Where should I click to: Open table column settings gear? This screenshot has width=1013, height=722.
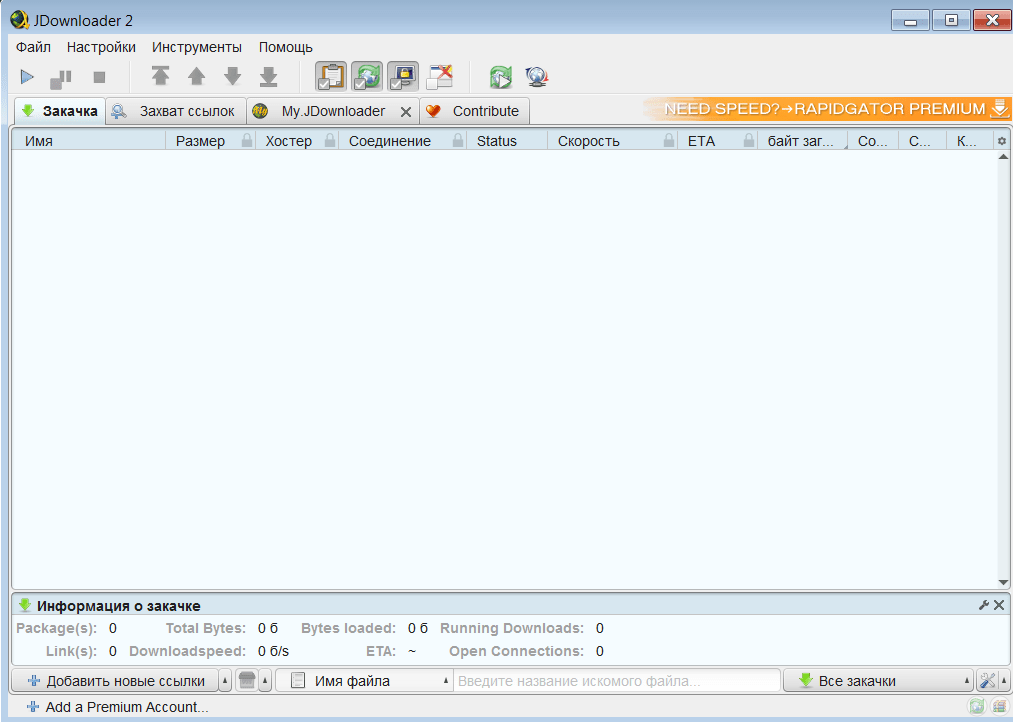click(x=1001, y=141)
